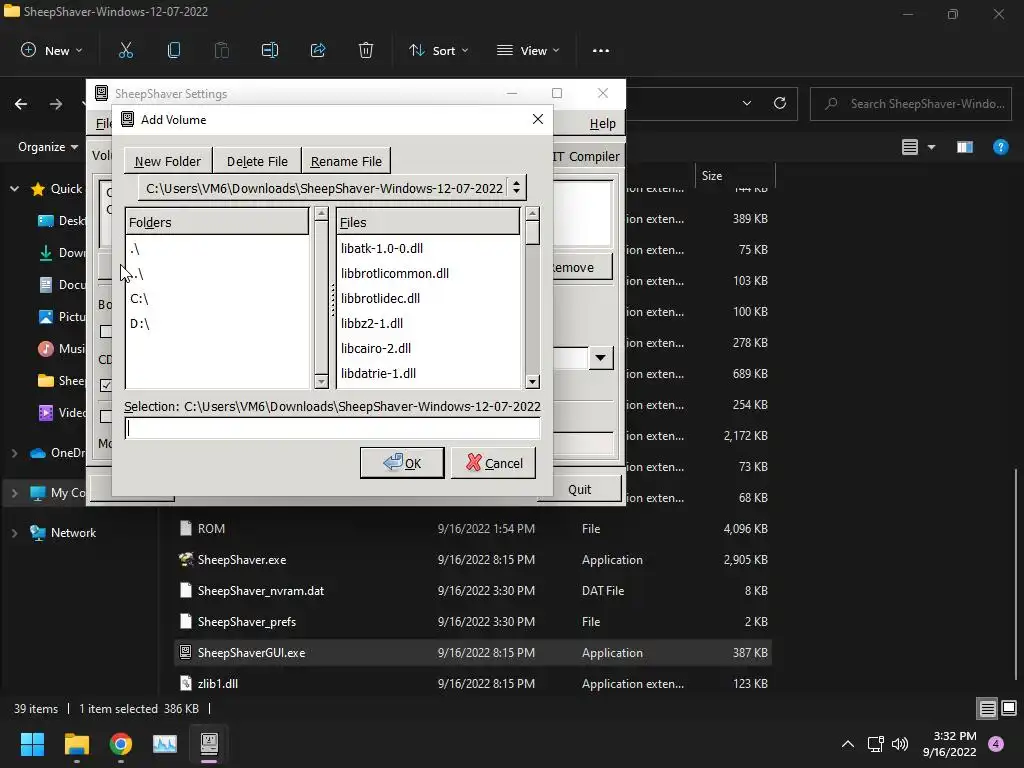
Task: Open the Sort dropdown in Explorer
Action: 438,50
